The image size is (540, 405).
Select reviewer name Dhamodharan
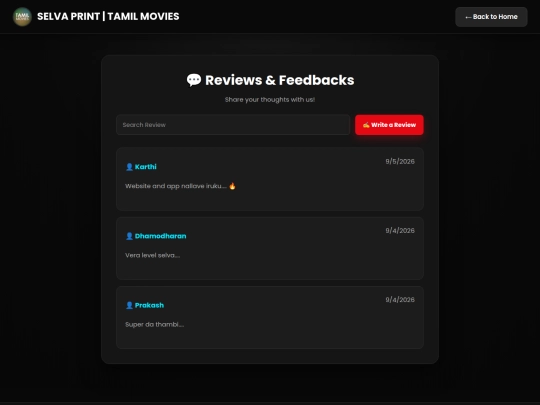[x=160, y=236]
